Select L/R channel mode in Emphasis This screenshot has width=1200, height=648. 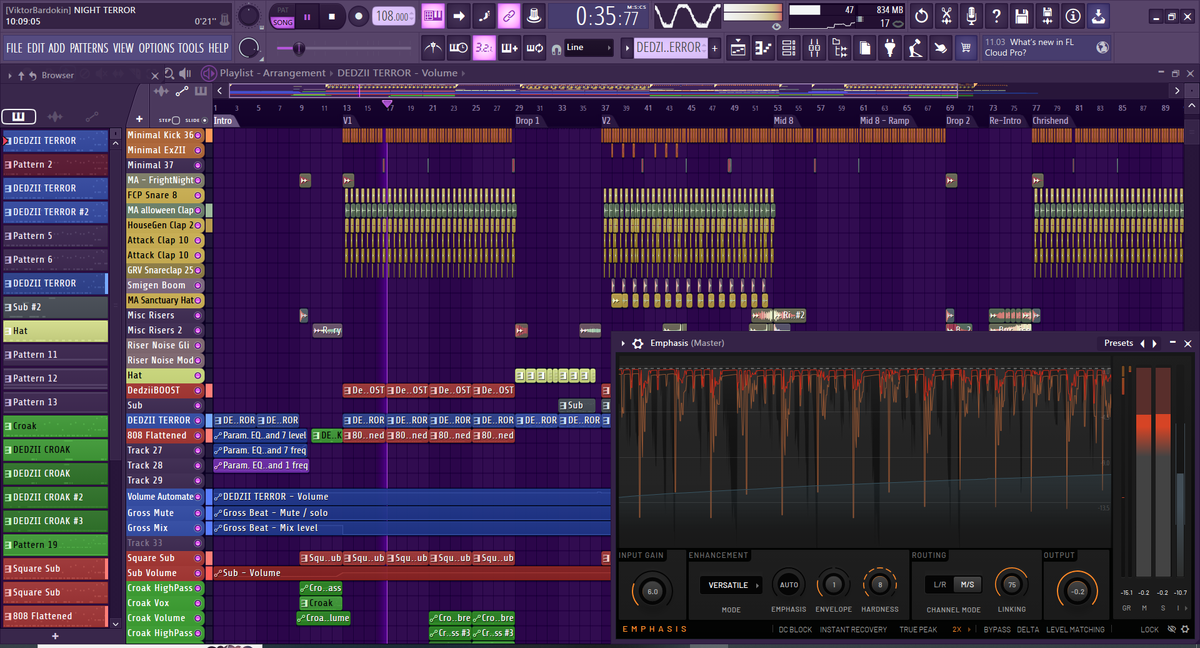coord(940,585)
